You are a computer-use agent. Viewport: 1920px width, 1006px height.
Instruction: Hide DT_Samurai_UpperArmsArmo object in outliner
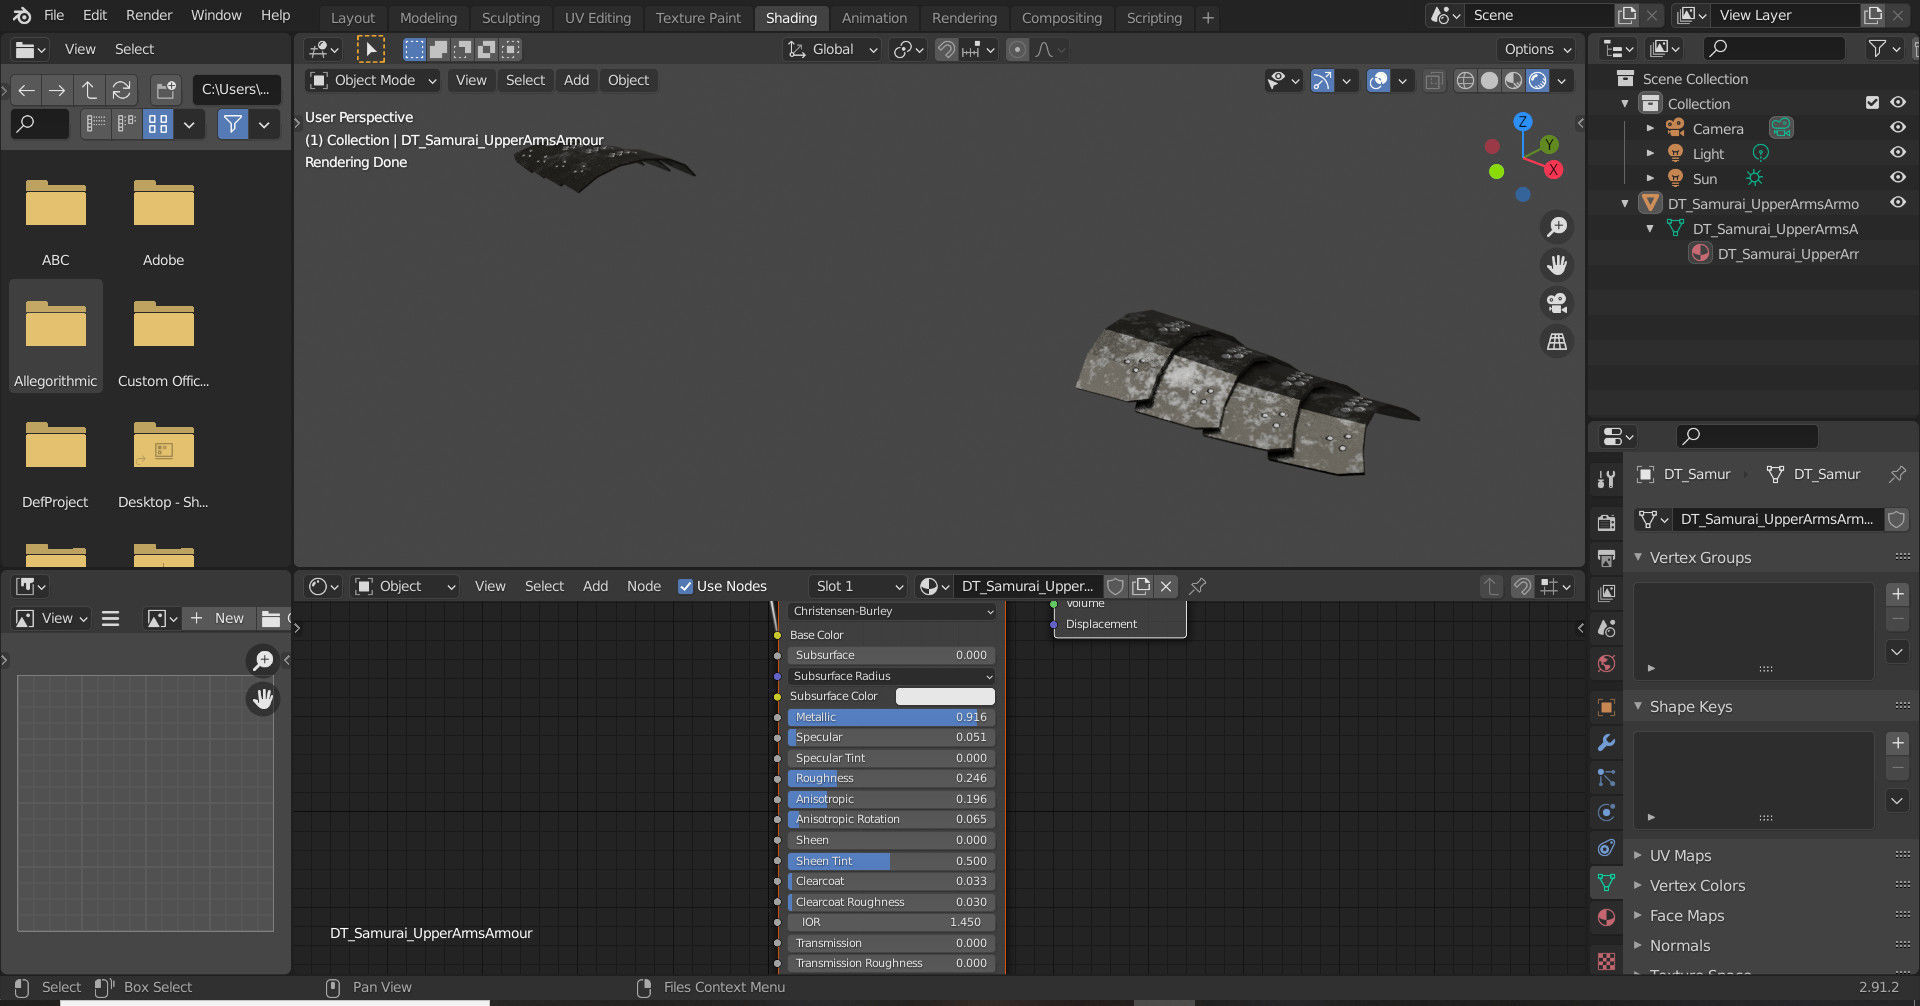(1897, 203)
